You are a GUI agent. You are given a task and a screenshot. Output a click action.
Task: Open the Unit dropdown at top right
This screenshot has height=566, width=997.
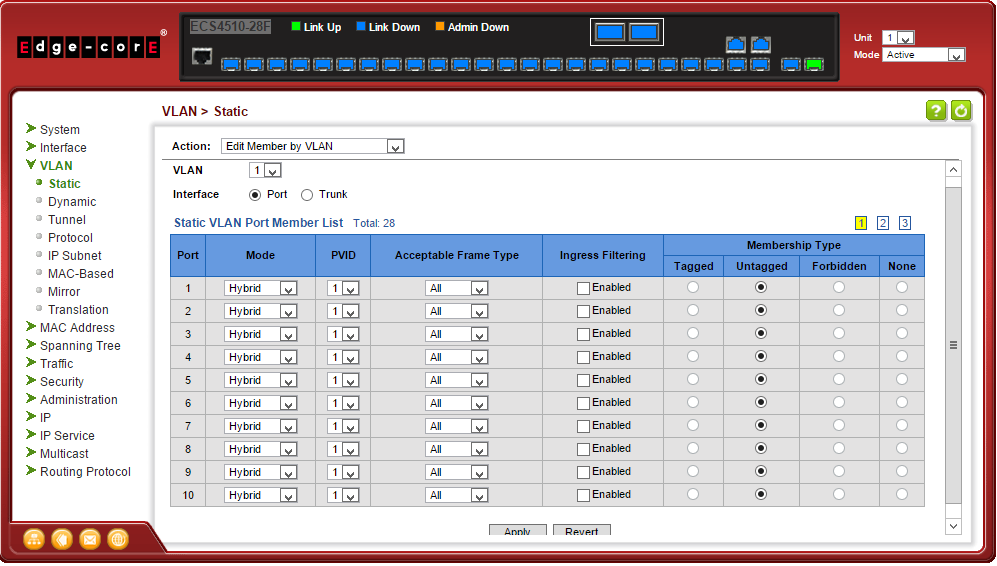(898, 38)
